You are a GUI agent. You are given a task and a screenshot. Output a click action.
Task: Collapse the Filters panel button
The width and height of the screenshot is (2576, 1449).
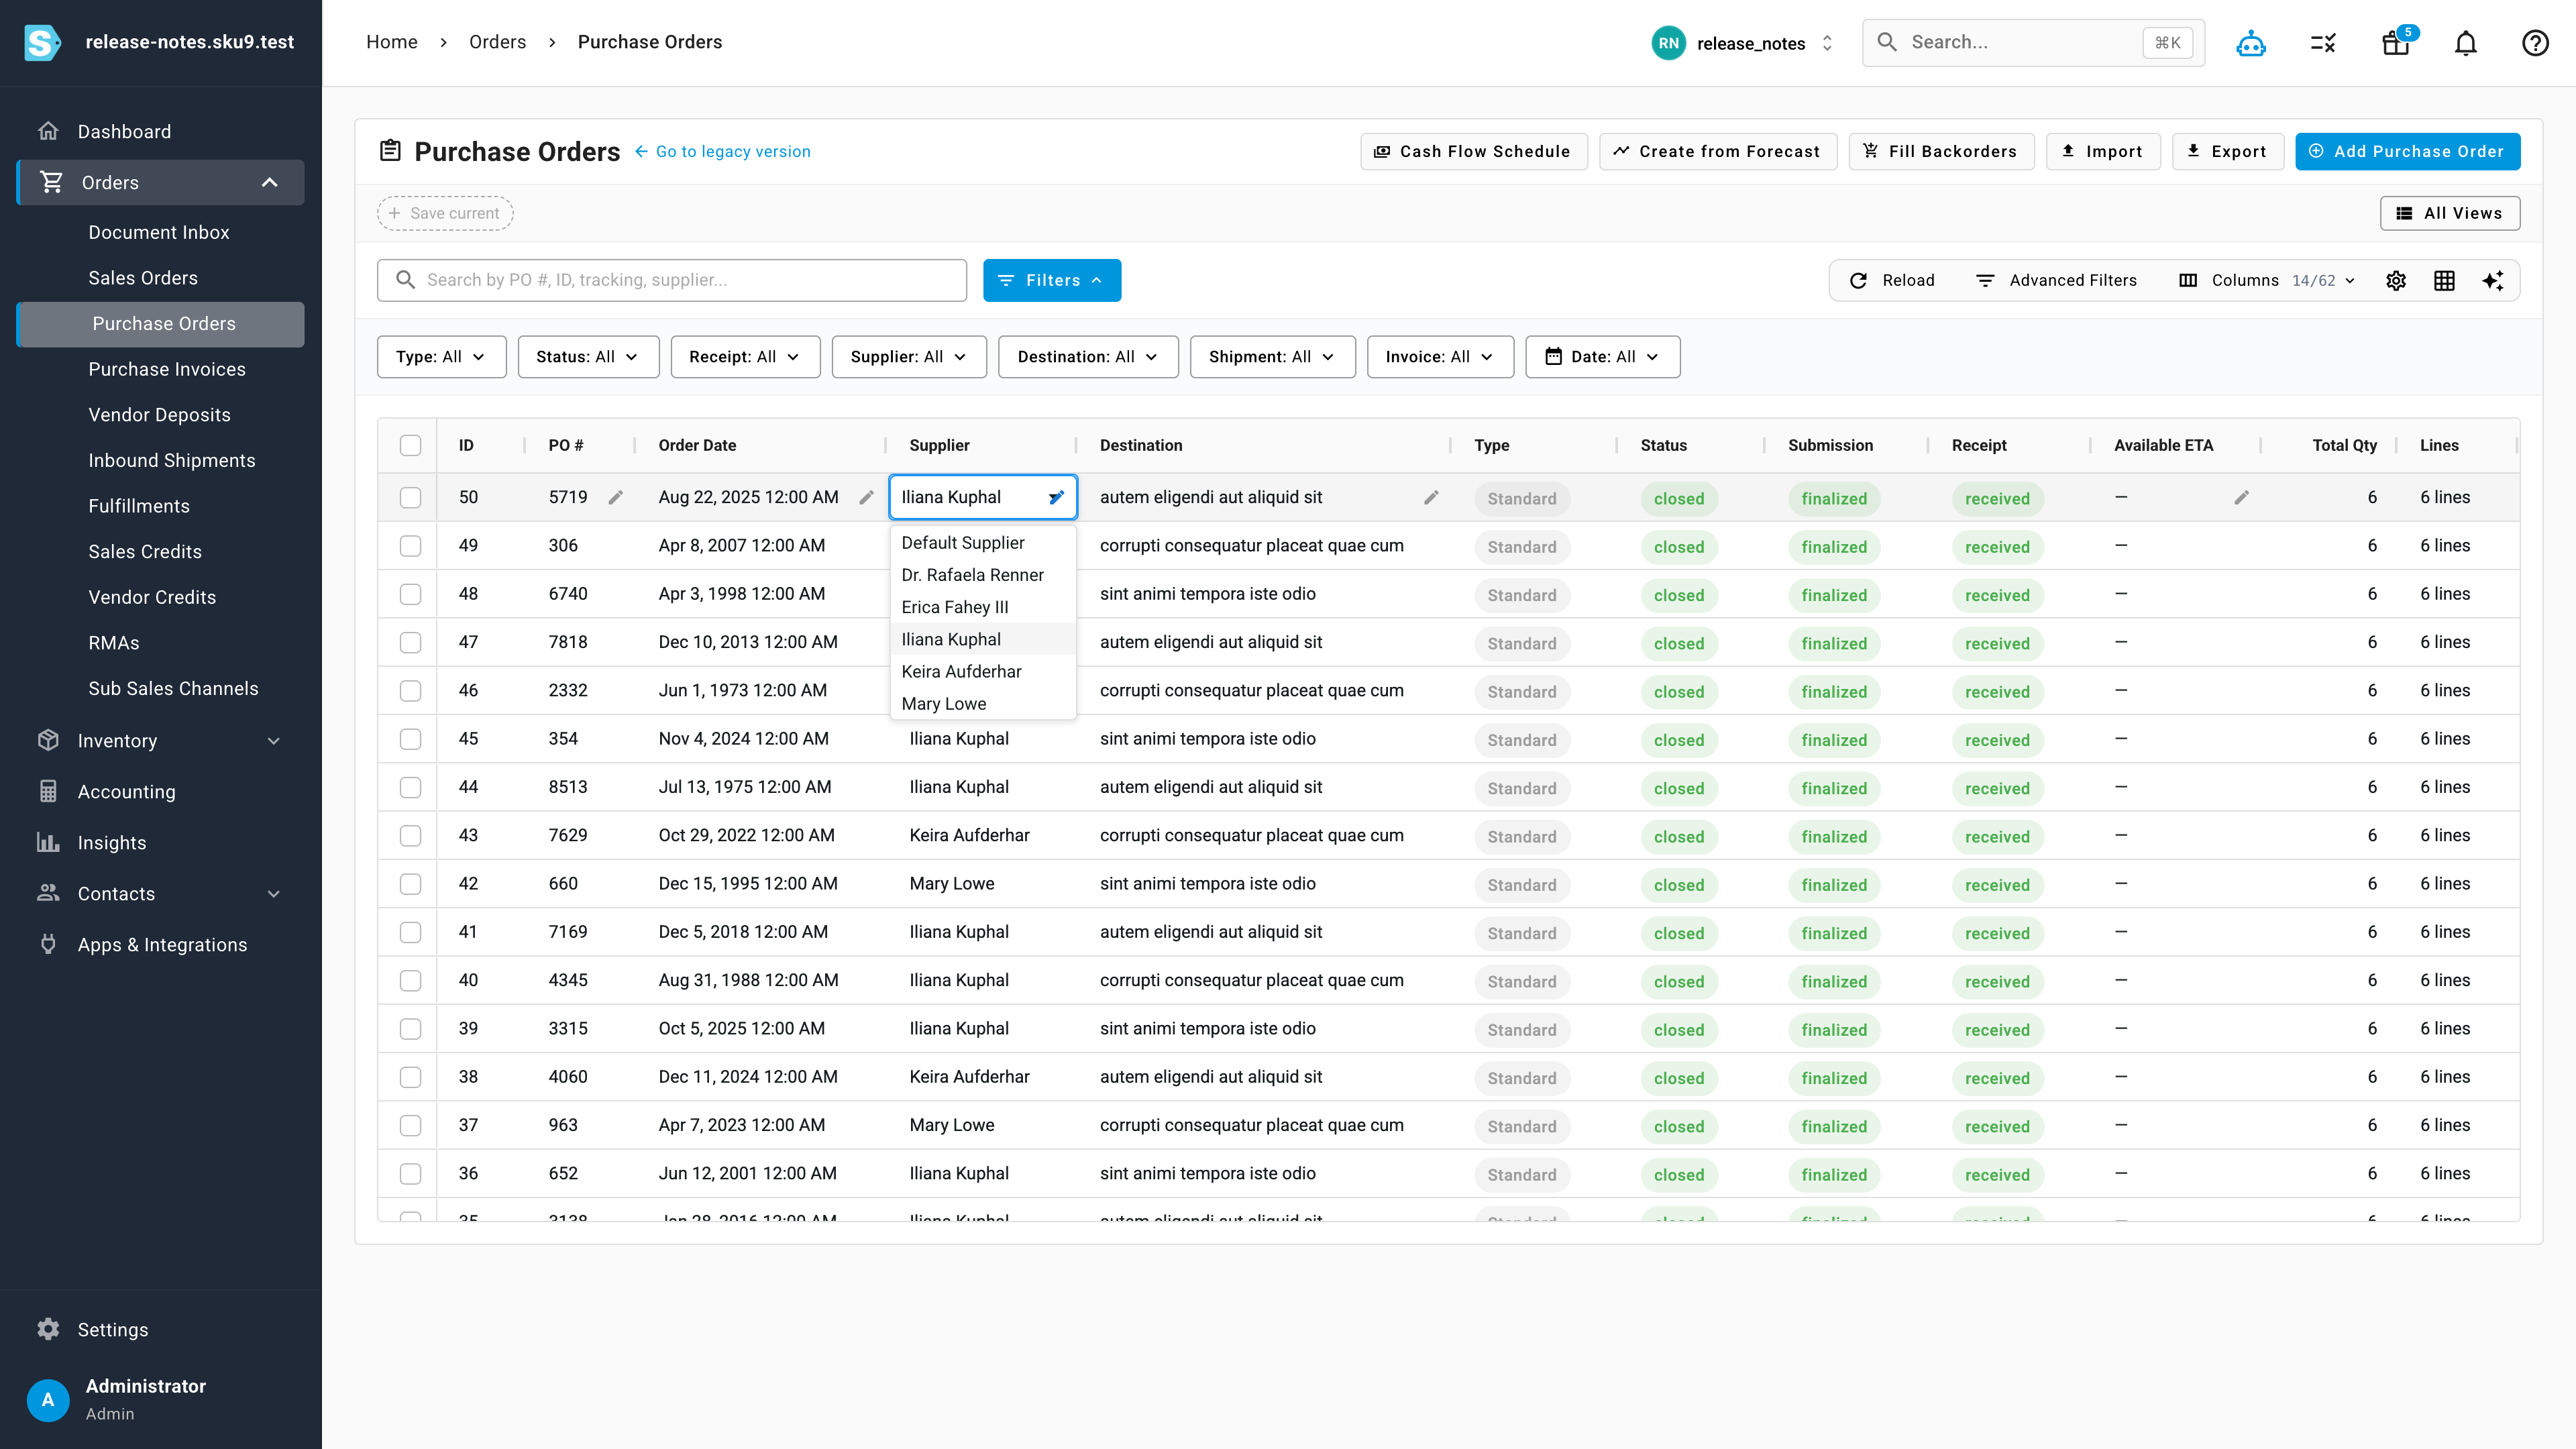tap(1052, 281)
